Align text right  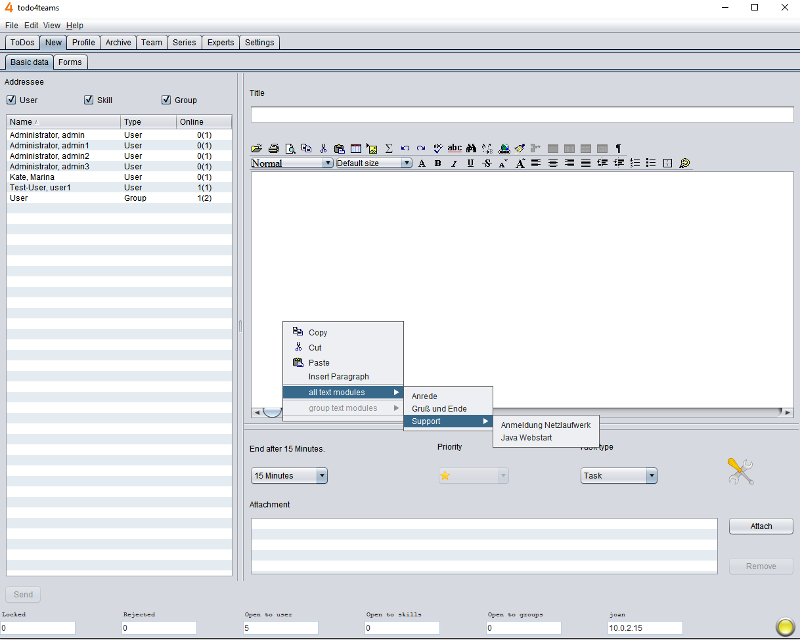pyautogui.click(x=569, y=163)
